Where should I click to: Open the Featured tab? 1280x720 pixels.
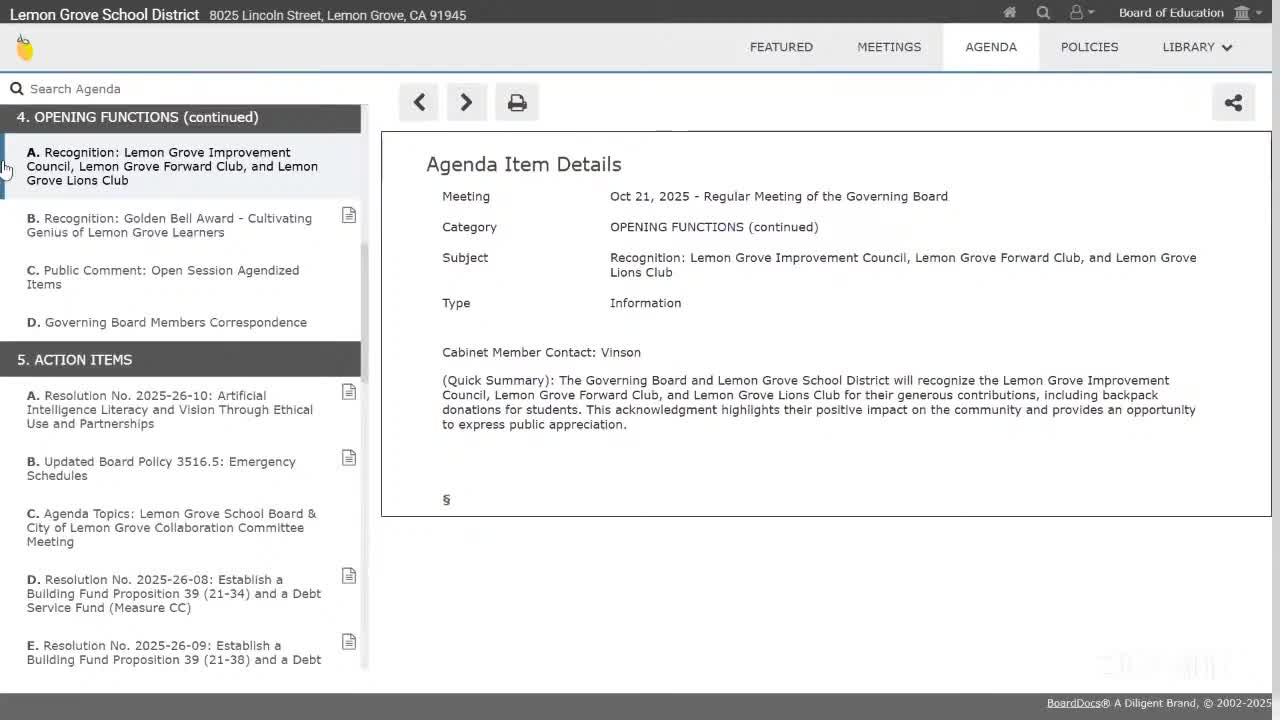pos(781,47)
